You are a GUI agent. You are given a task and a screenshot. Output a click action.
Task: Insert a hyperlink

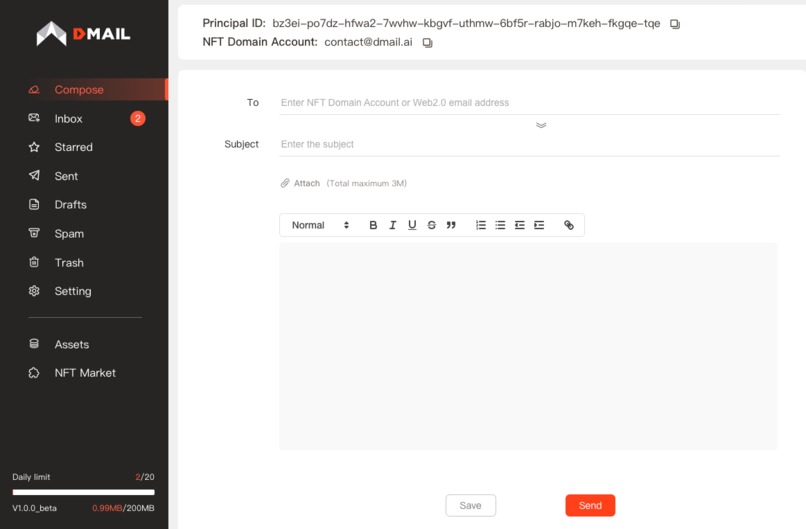(569, 225)
